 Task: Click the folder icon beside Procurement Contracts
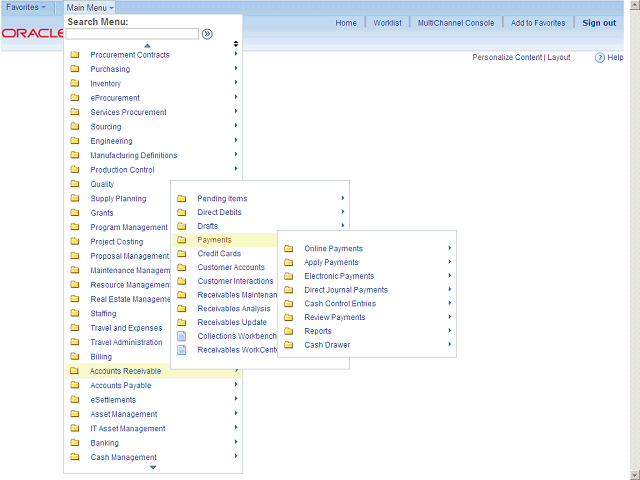75,54
